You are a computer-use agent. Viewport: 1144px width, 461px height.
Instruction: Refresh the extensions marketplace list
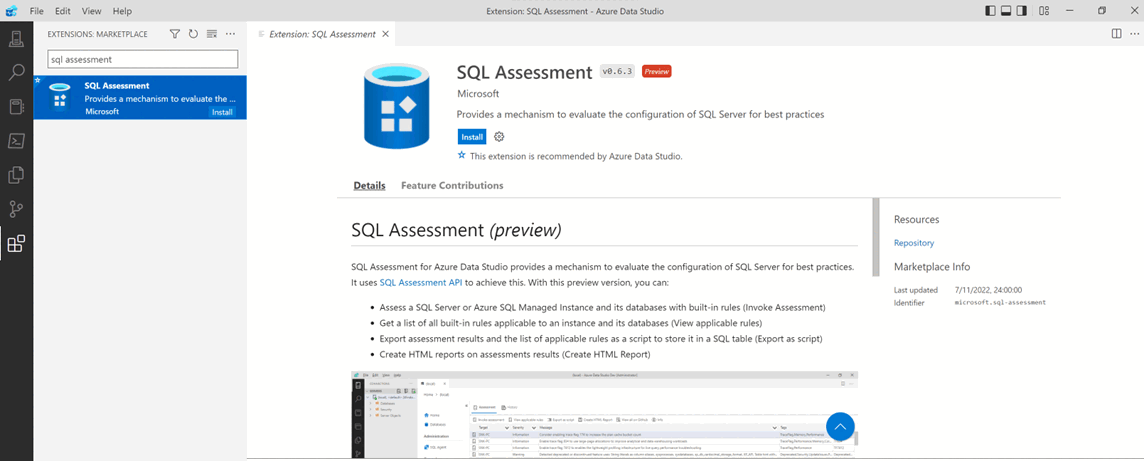tap(193, 34)
